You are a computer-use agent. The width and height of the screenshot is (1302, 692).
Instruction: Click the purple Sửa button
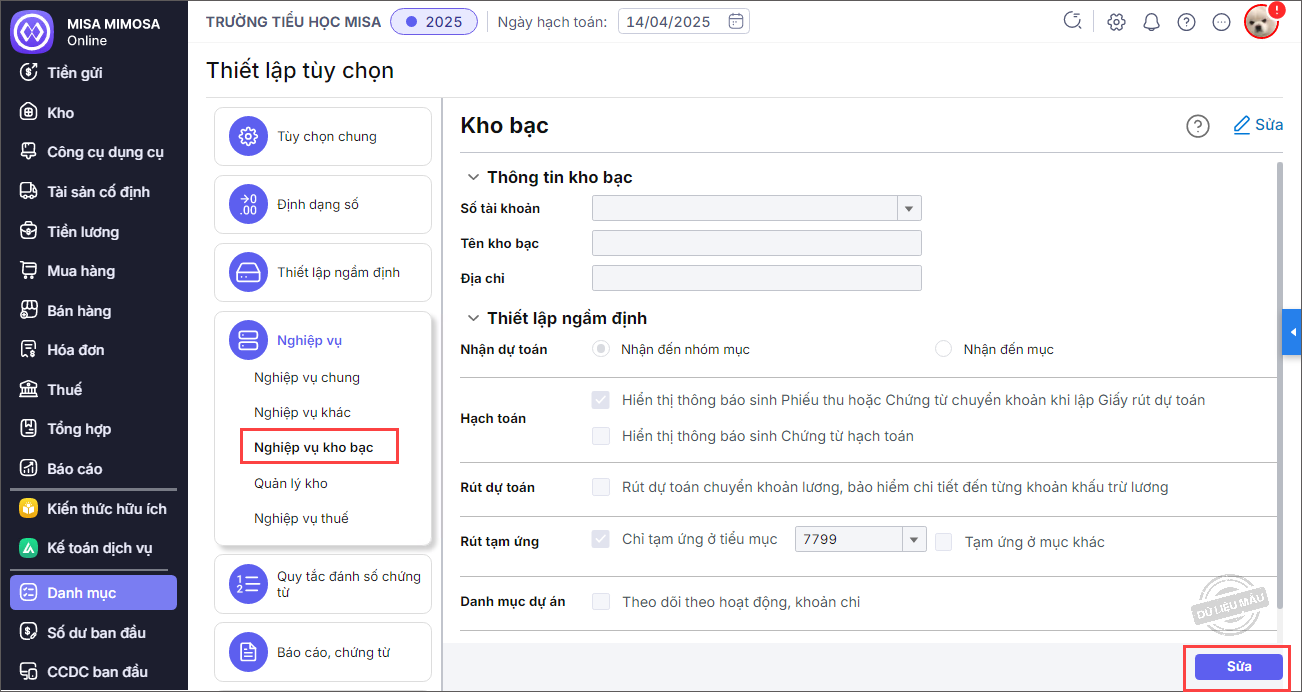coord(1239,667)
